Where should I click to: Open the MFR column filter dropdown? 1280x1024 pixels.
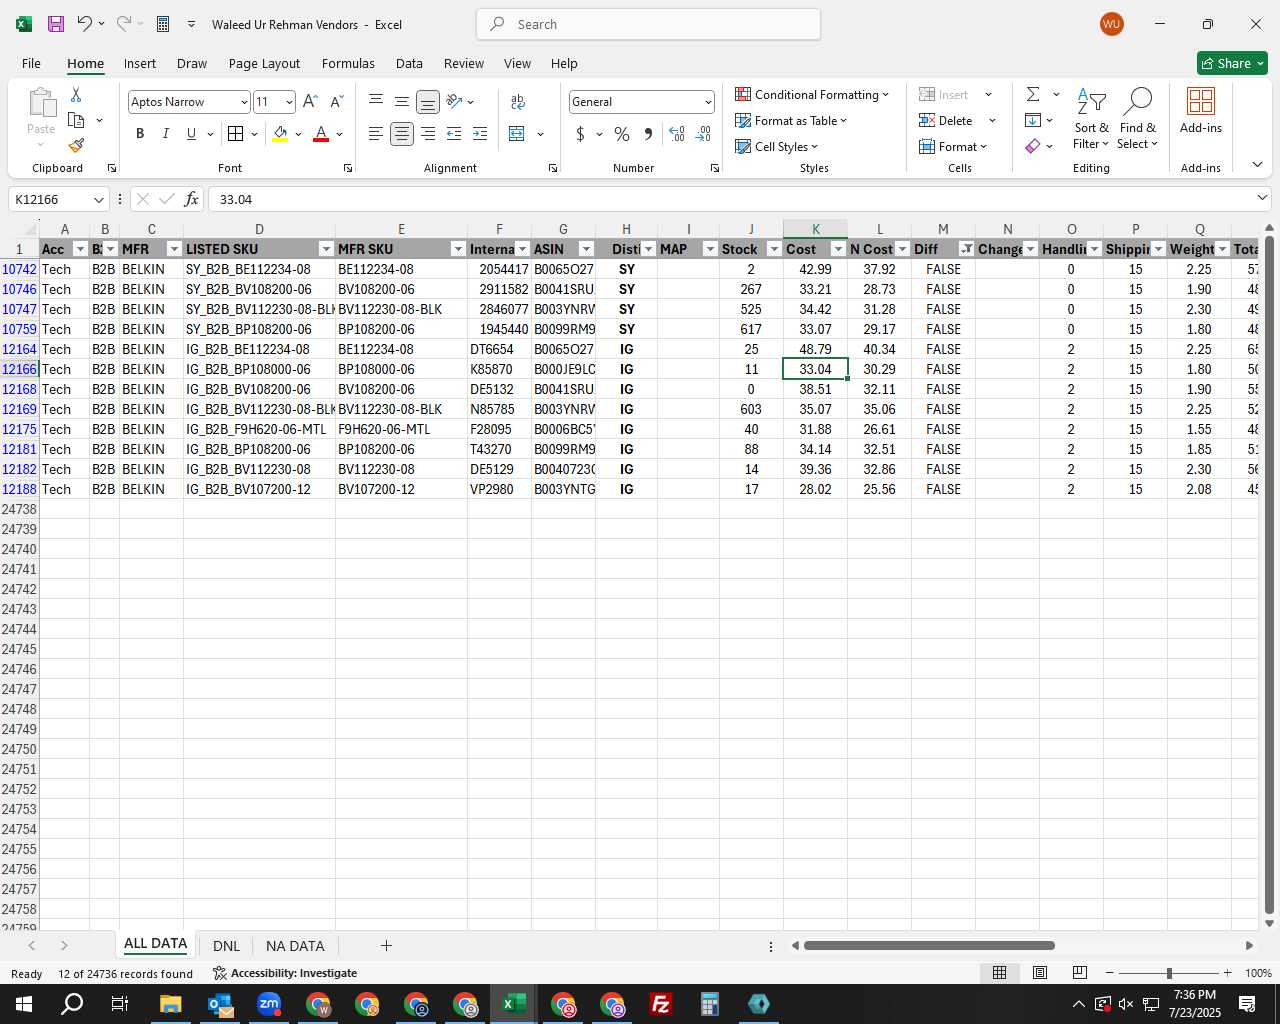click(x=174, y=249)
